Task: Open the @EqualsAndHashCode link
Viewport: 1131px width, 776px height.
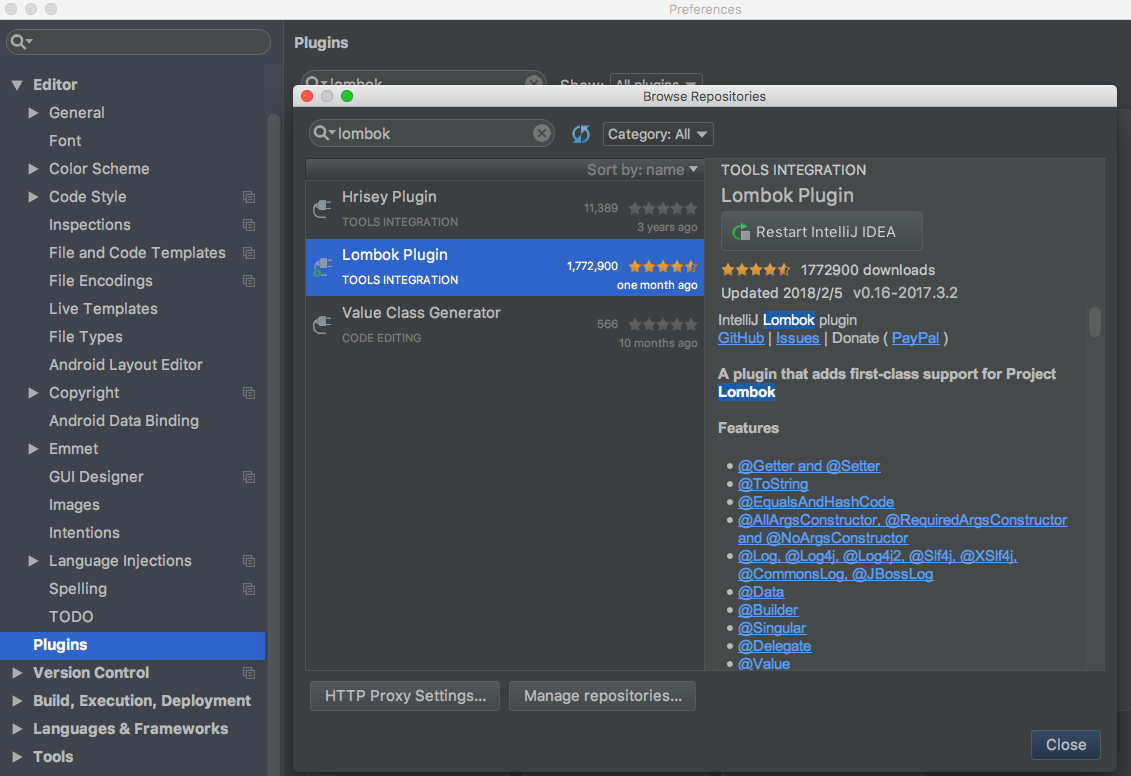Action: (x=816, y=502)
